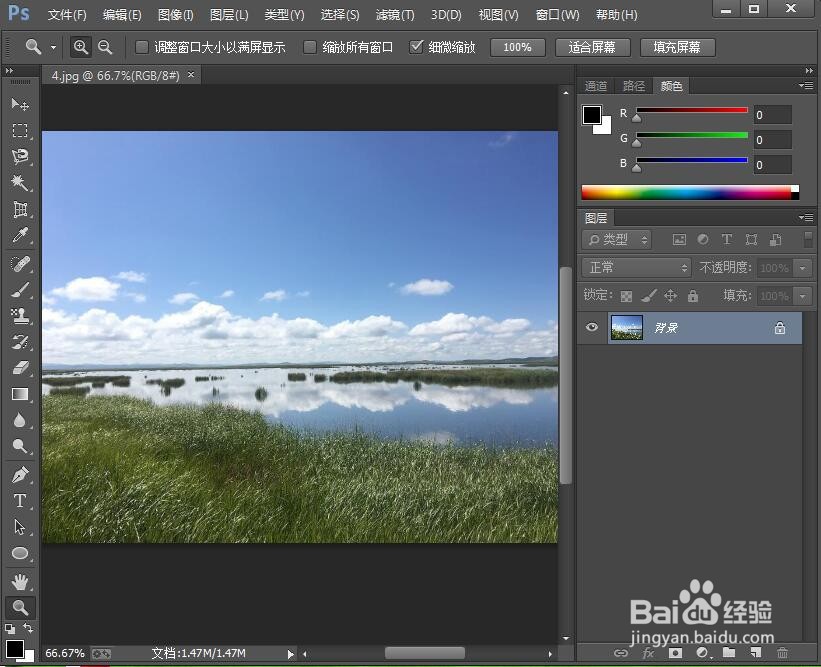Select the Lasso tool

pos(20,157)
